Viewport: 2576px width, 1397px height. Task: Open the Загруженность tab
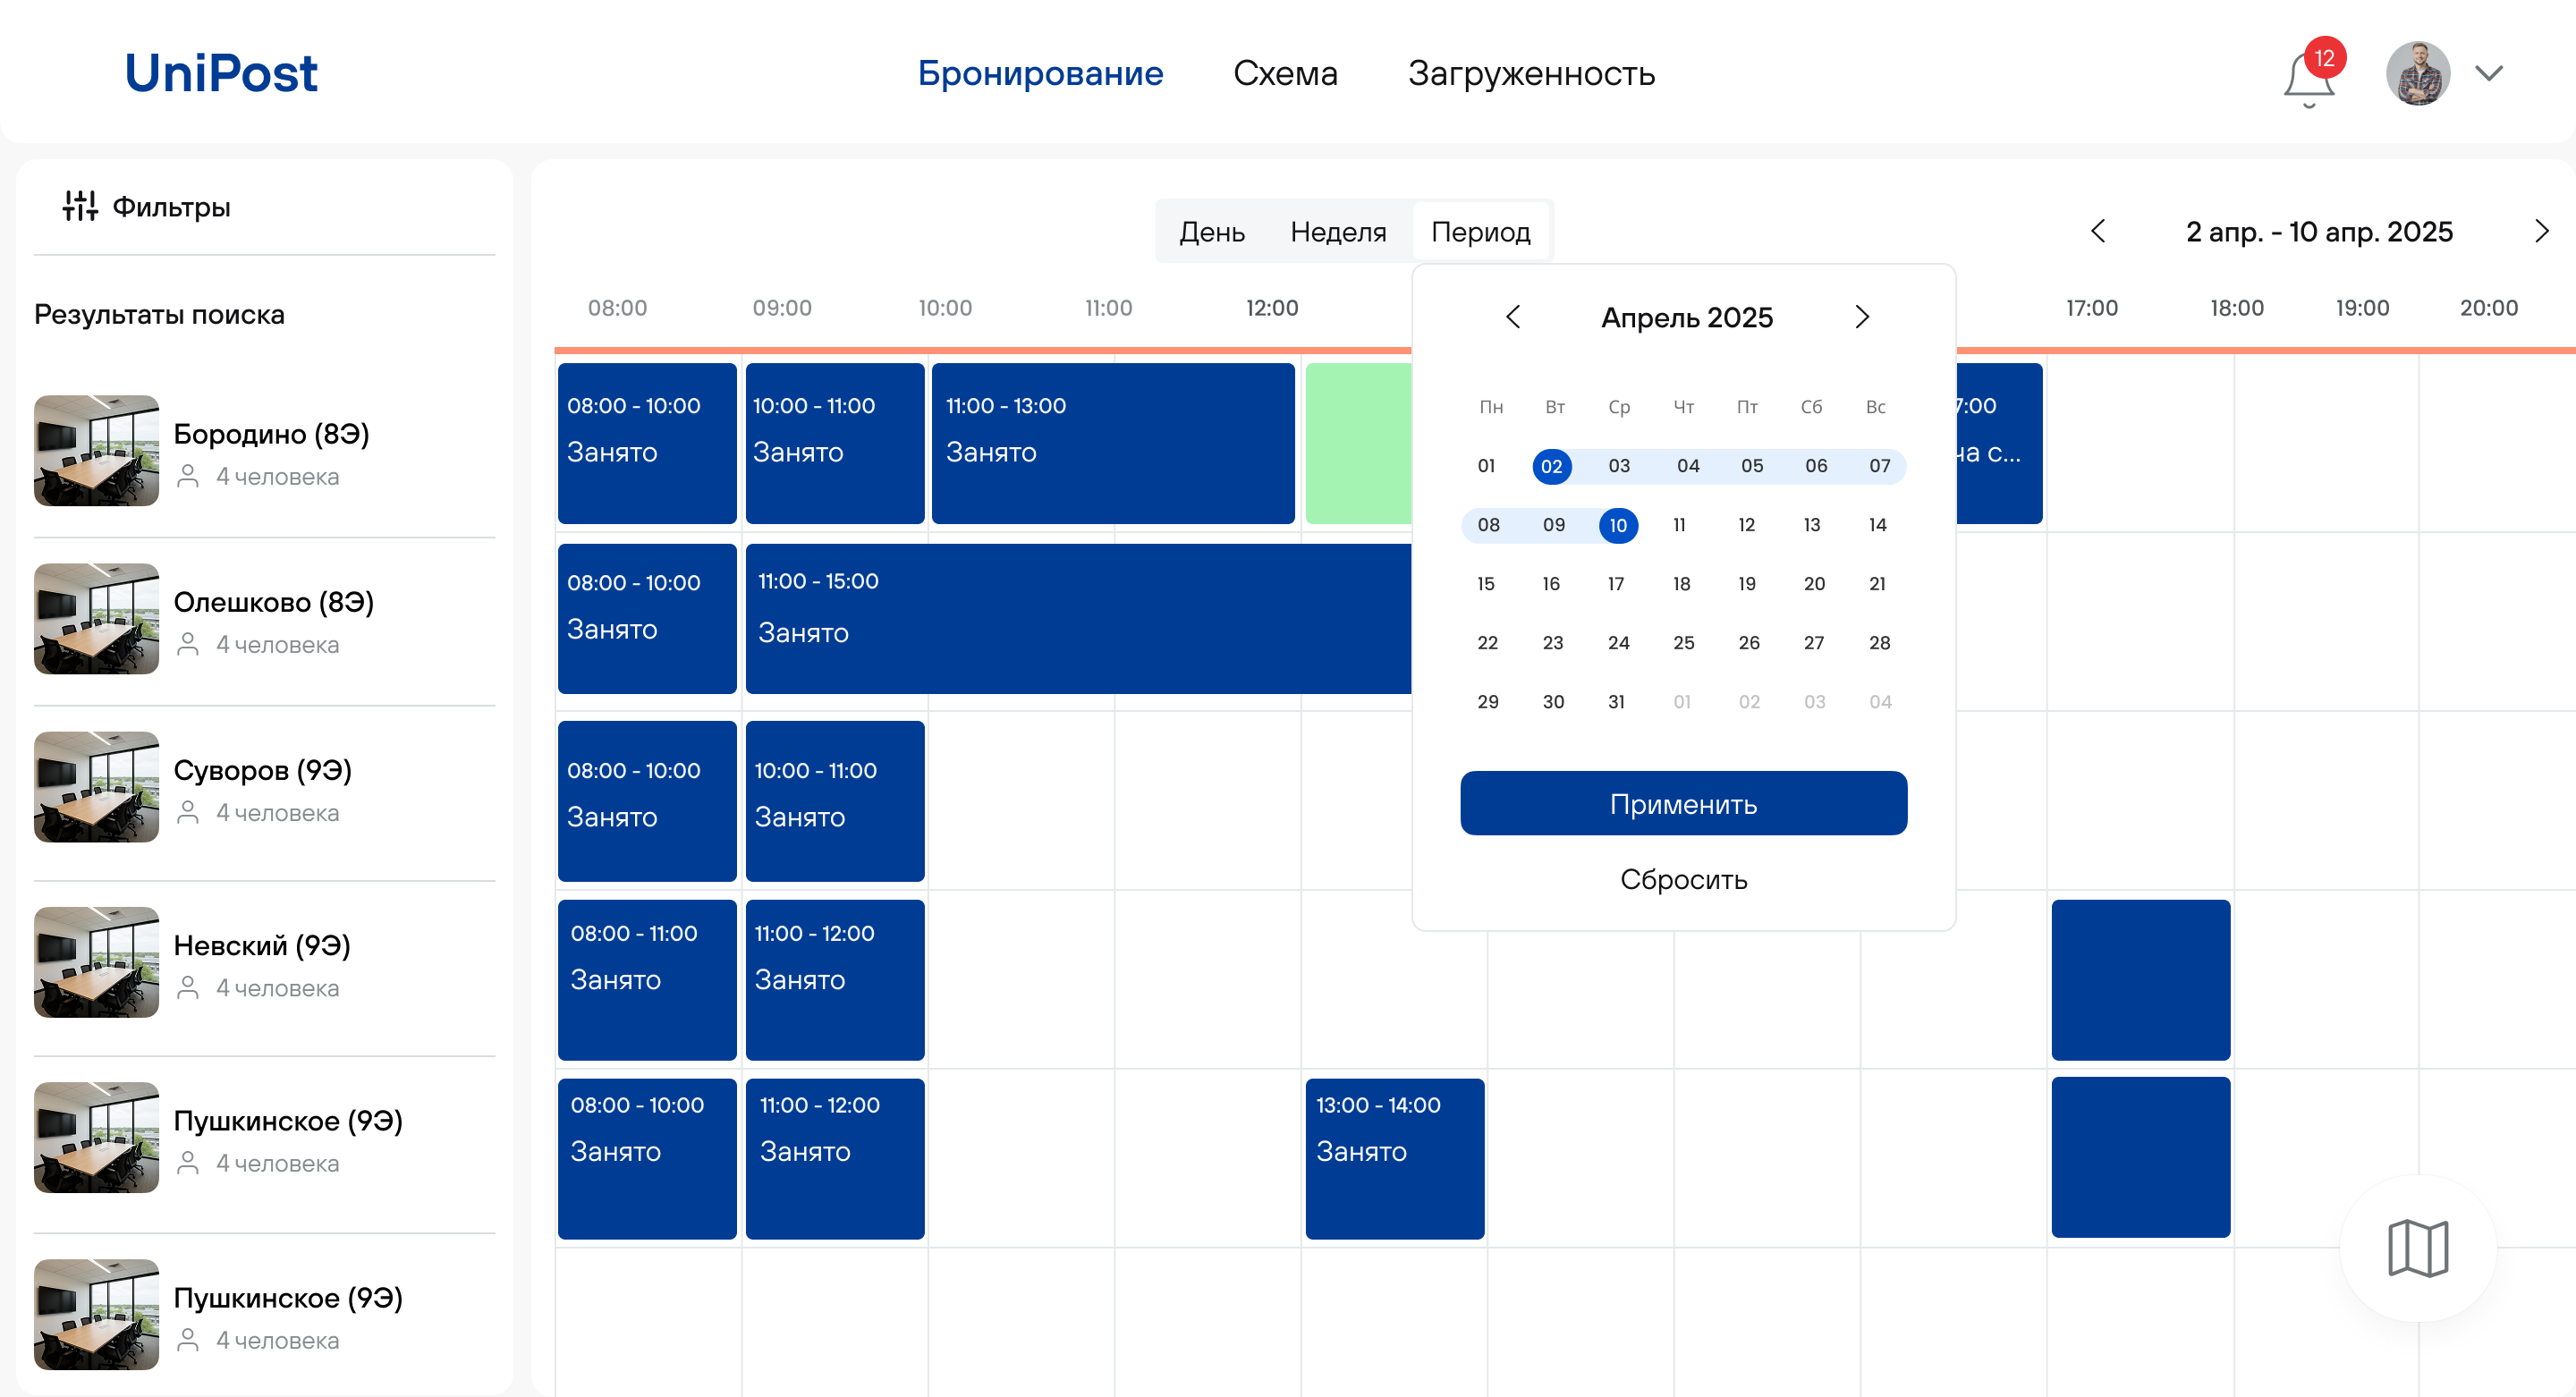(1530, 73)
